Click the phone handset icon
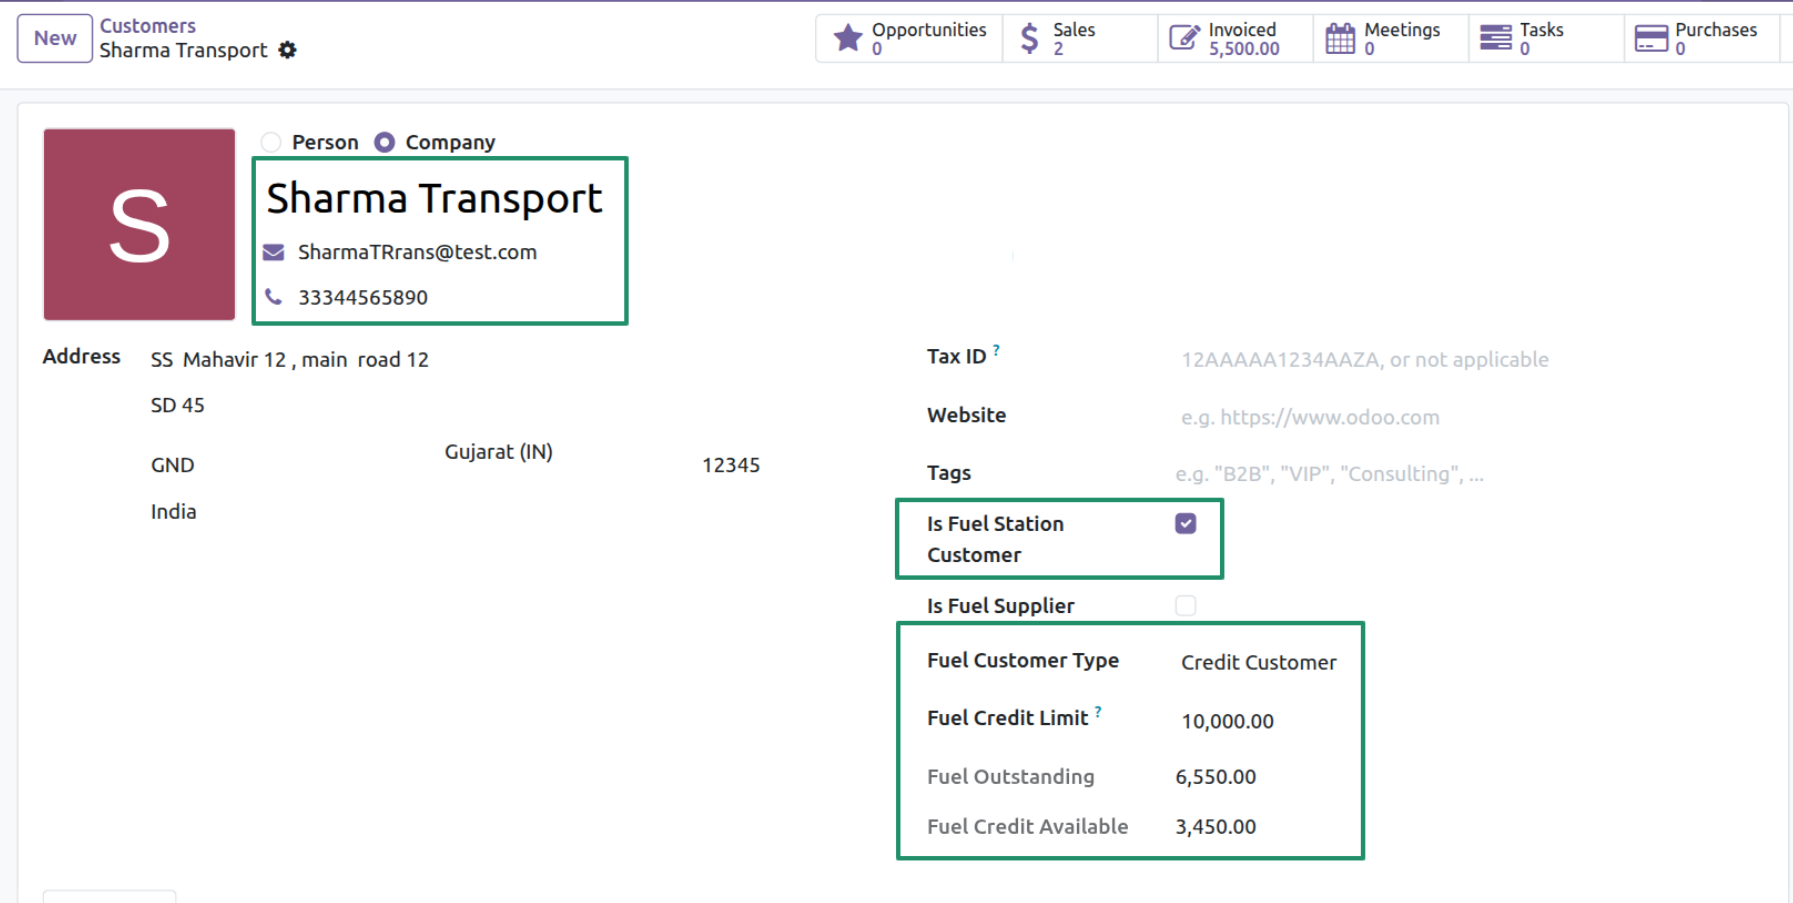 pos(273,296)
